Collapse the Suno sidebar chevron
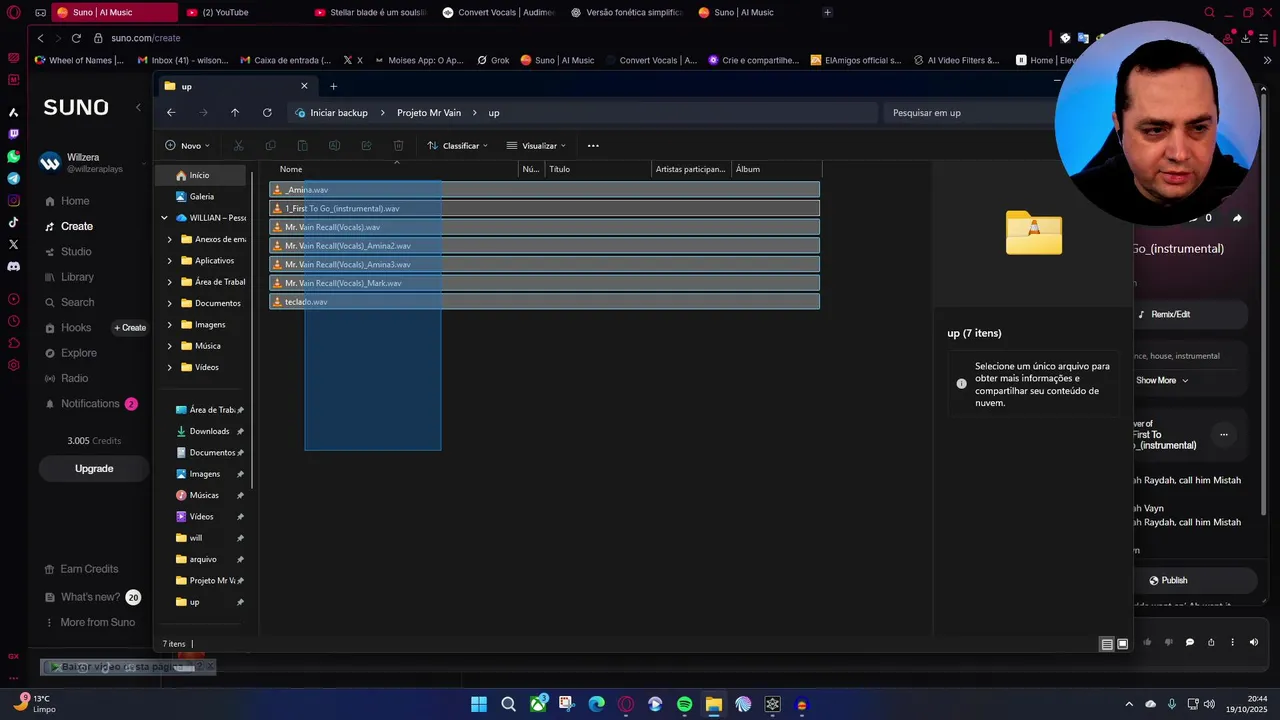 (x=138, y=107)
